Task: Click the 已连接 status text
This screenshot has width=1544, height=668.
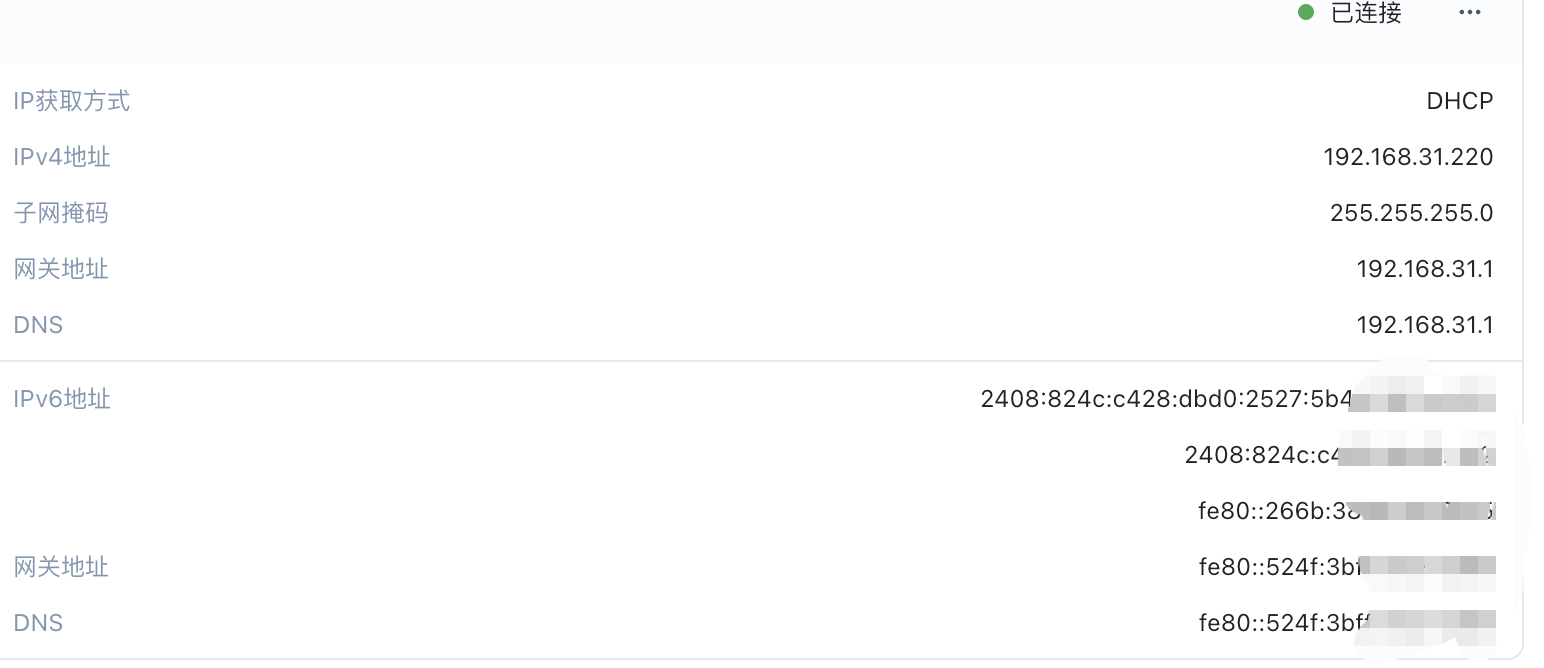Action: pos(1366,13)
